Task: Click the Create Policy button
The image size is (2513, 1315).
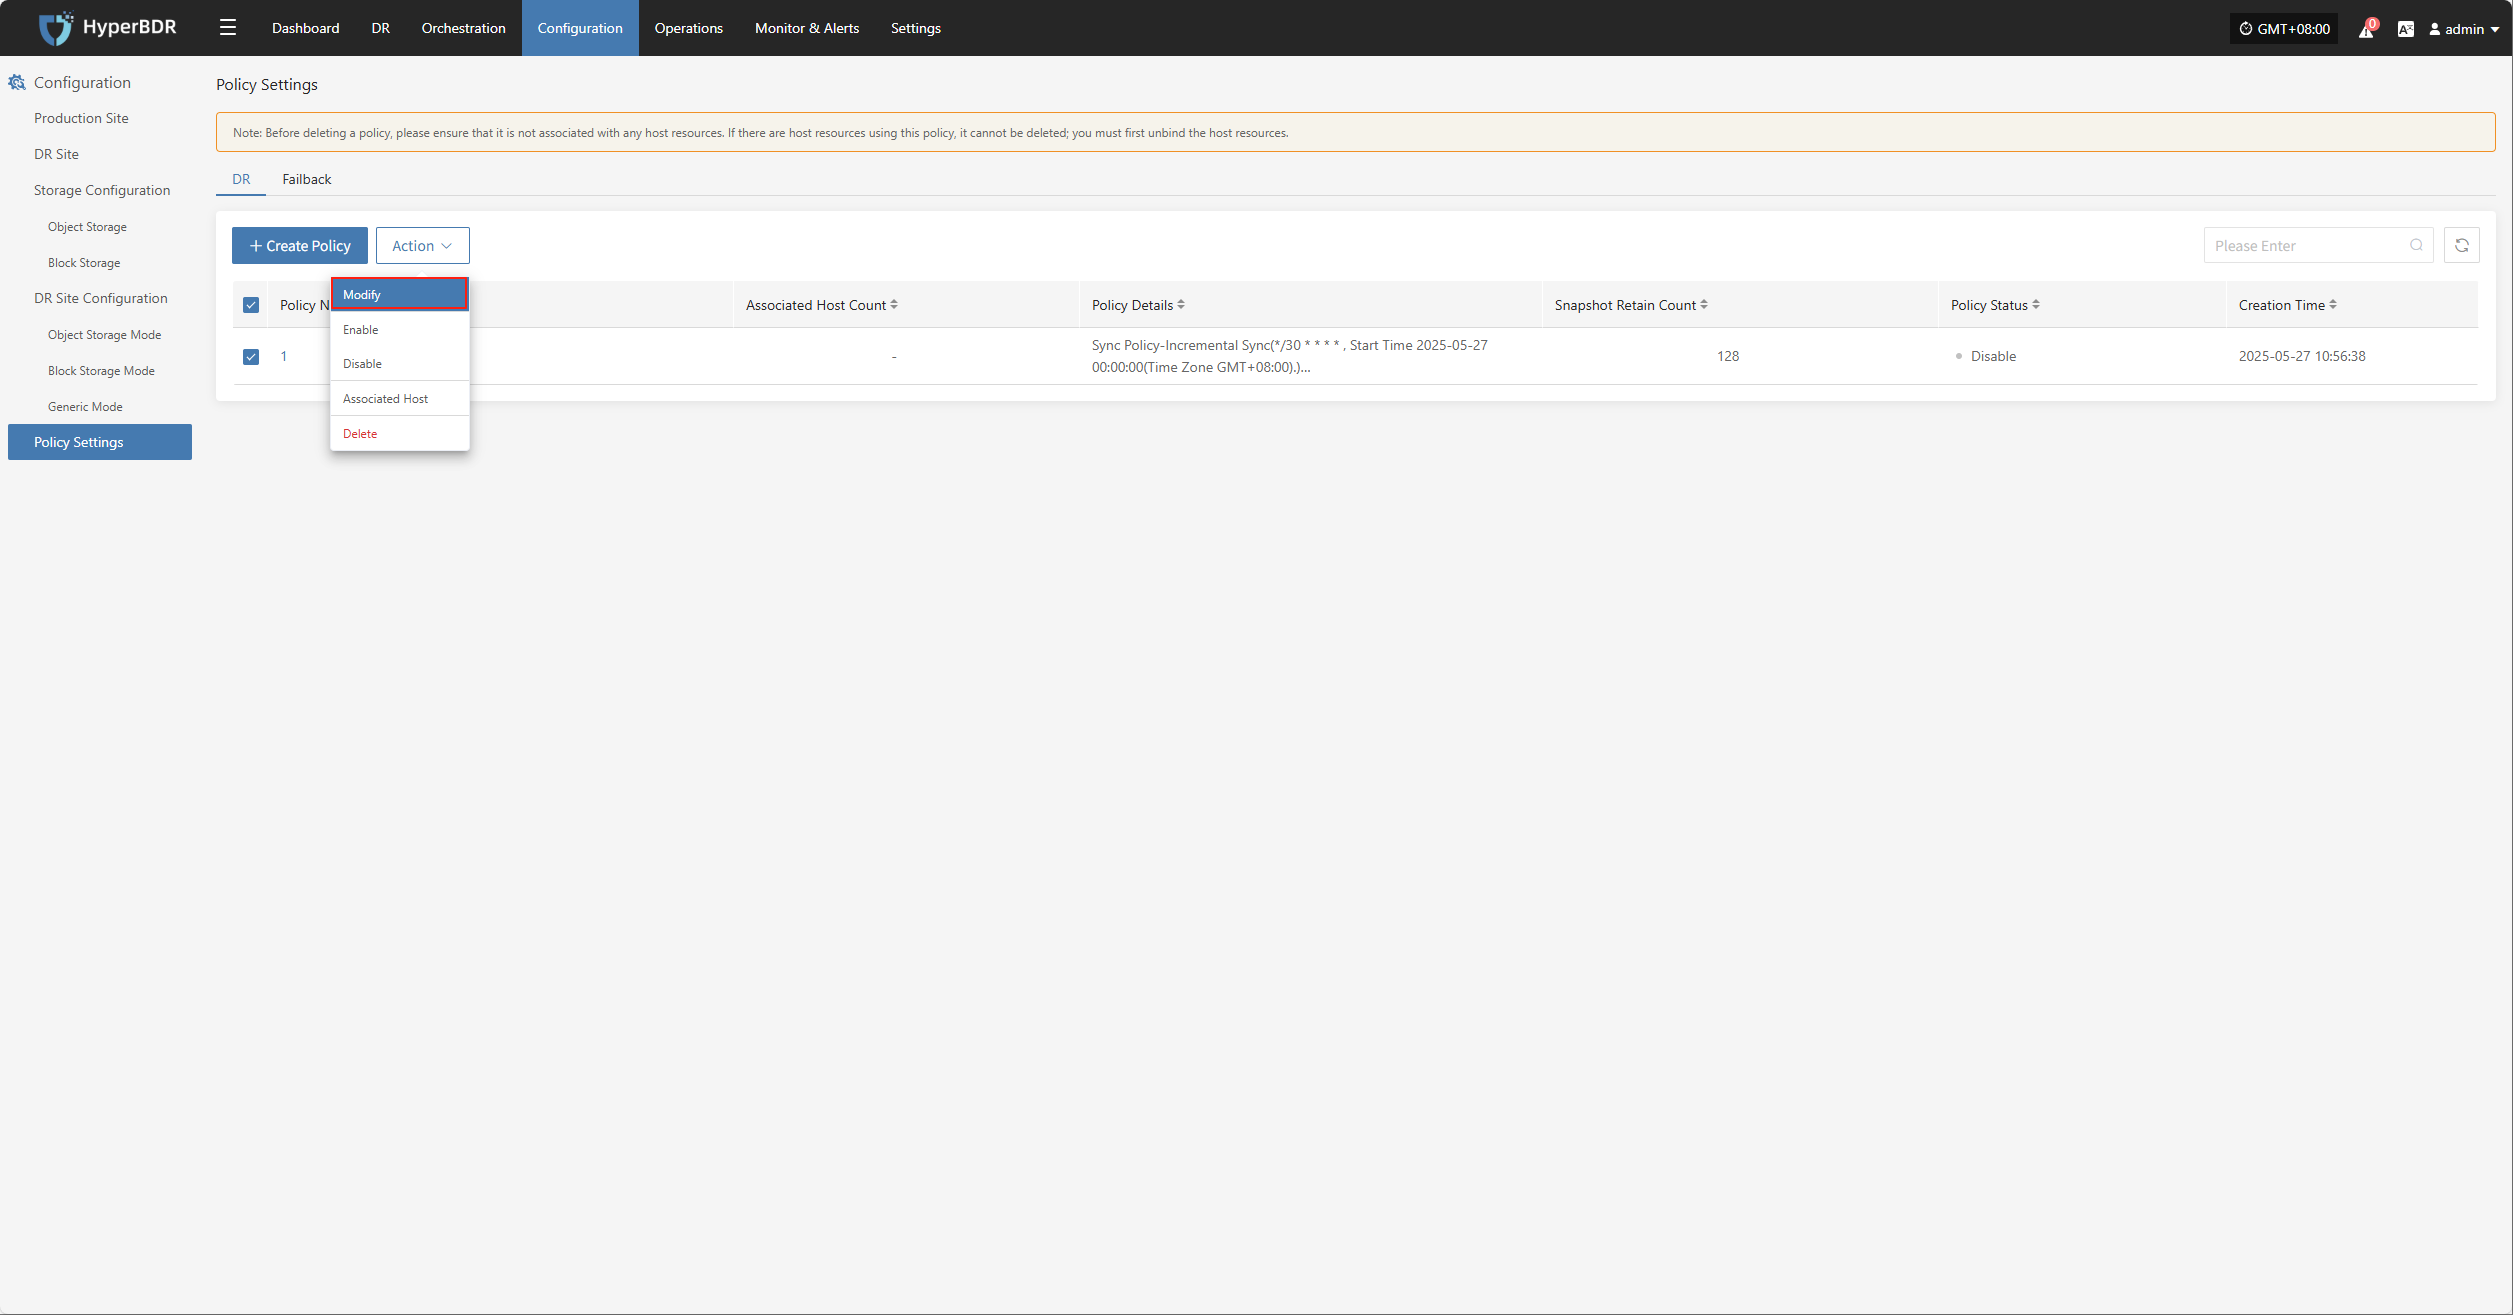Action: tap(300, 246)
